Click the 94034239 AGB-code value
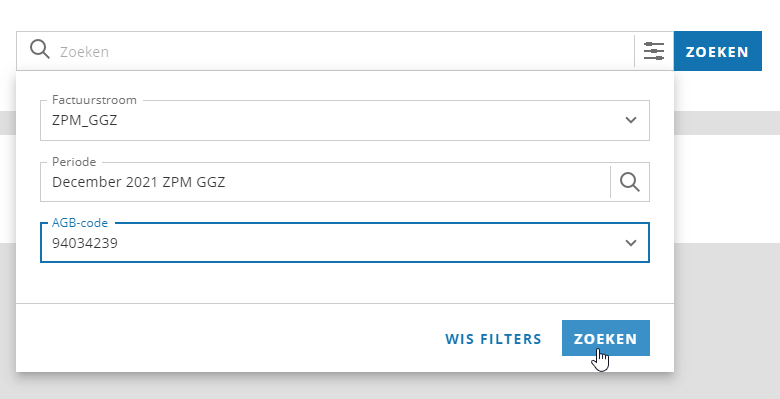This screenshot has height=399, width=780. click(x=85, y=243)
